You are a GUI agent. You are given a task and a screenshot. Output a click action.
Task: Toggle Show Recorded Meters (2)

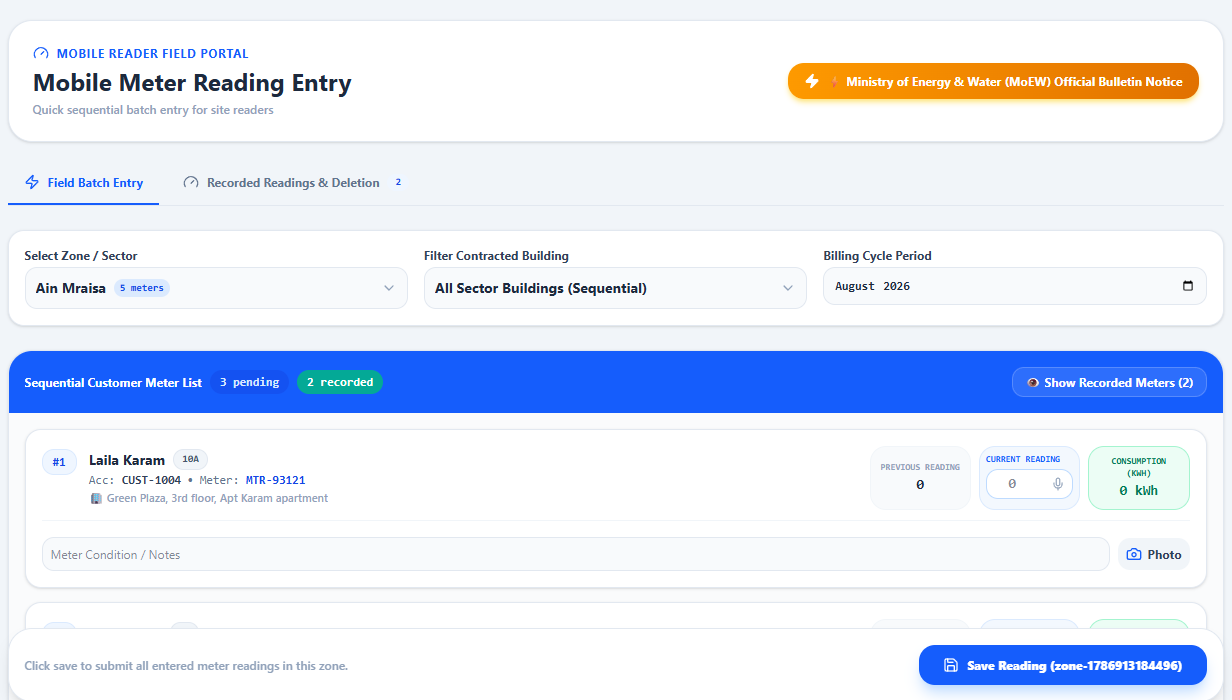pos(1109,382)
